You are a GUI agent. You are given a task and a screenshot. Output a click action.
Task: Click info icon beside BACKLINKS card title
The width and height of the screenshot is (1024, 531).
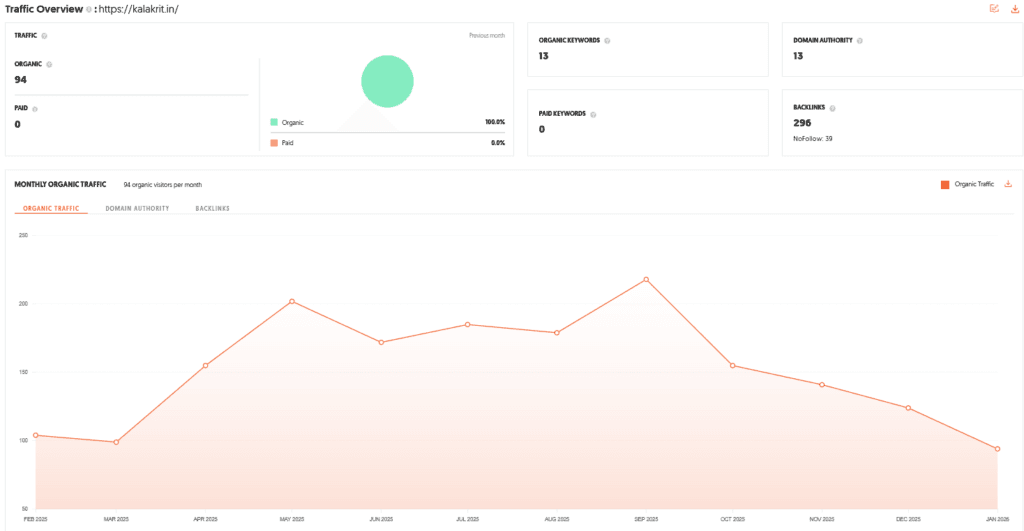(x=832, y=108)
